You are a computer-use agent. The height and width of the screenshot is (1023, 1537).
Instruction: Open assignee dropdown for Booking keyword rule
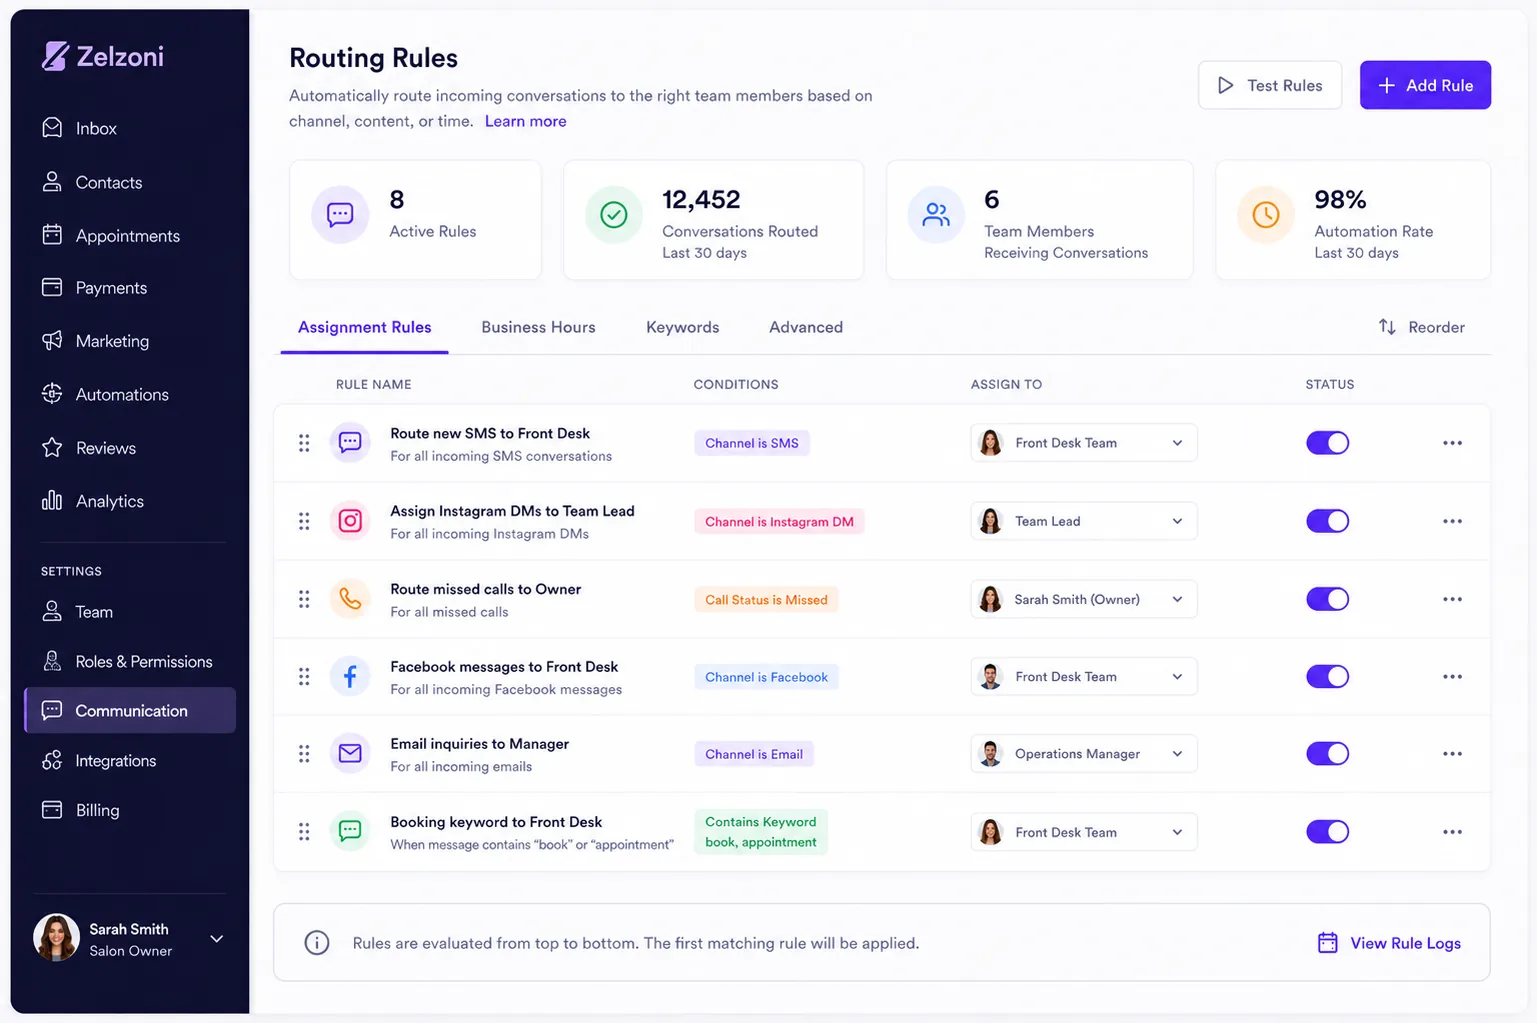pyautogui.click(x=1084, y=832)
